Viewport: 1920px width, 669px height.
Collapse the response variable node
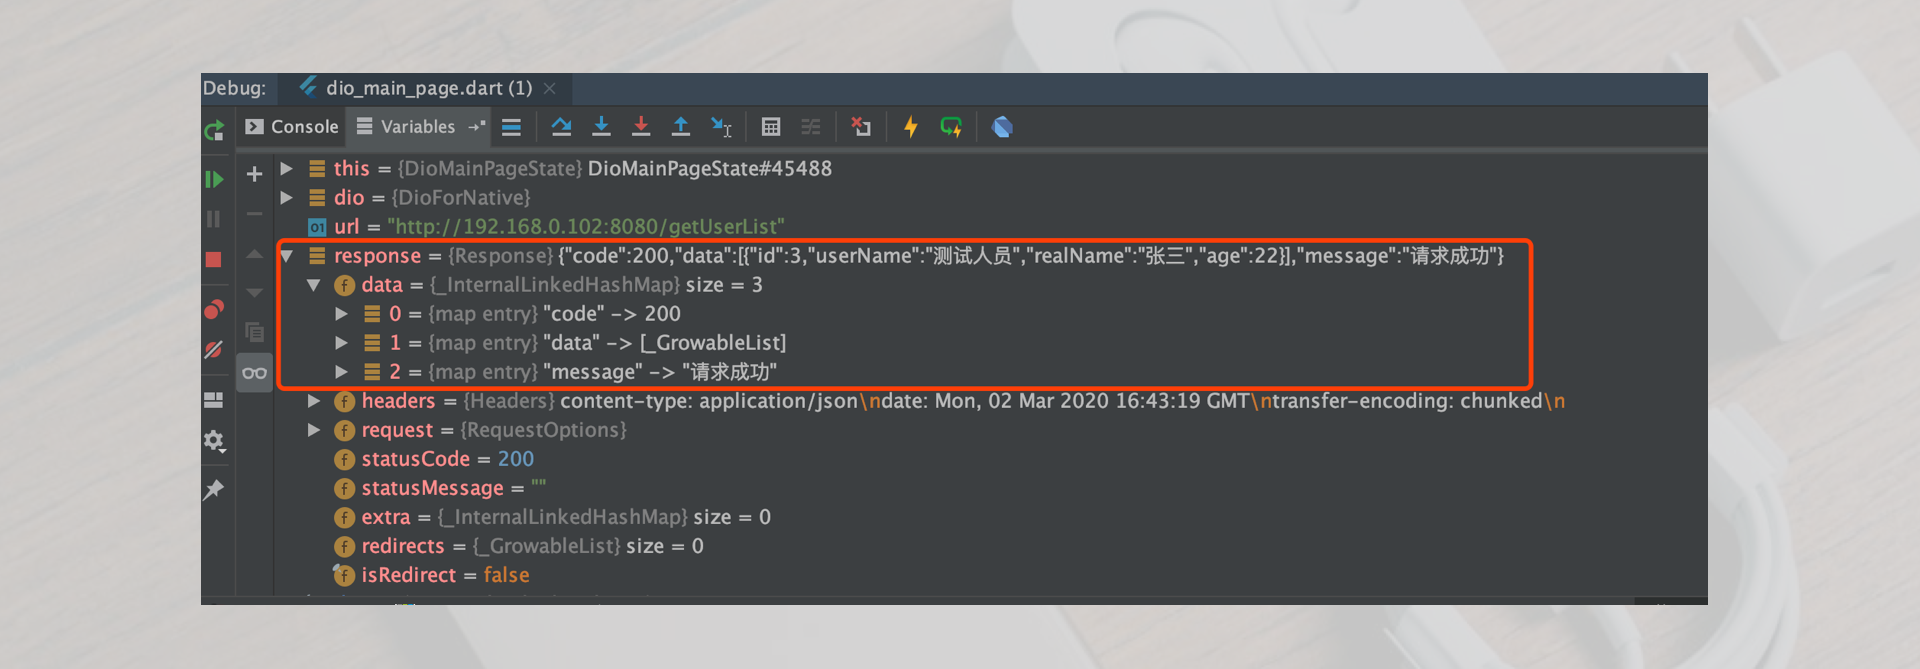pyautogui.click(x=287, y=256)
